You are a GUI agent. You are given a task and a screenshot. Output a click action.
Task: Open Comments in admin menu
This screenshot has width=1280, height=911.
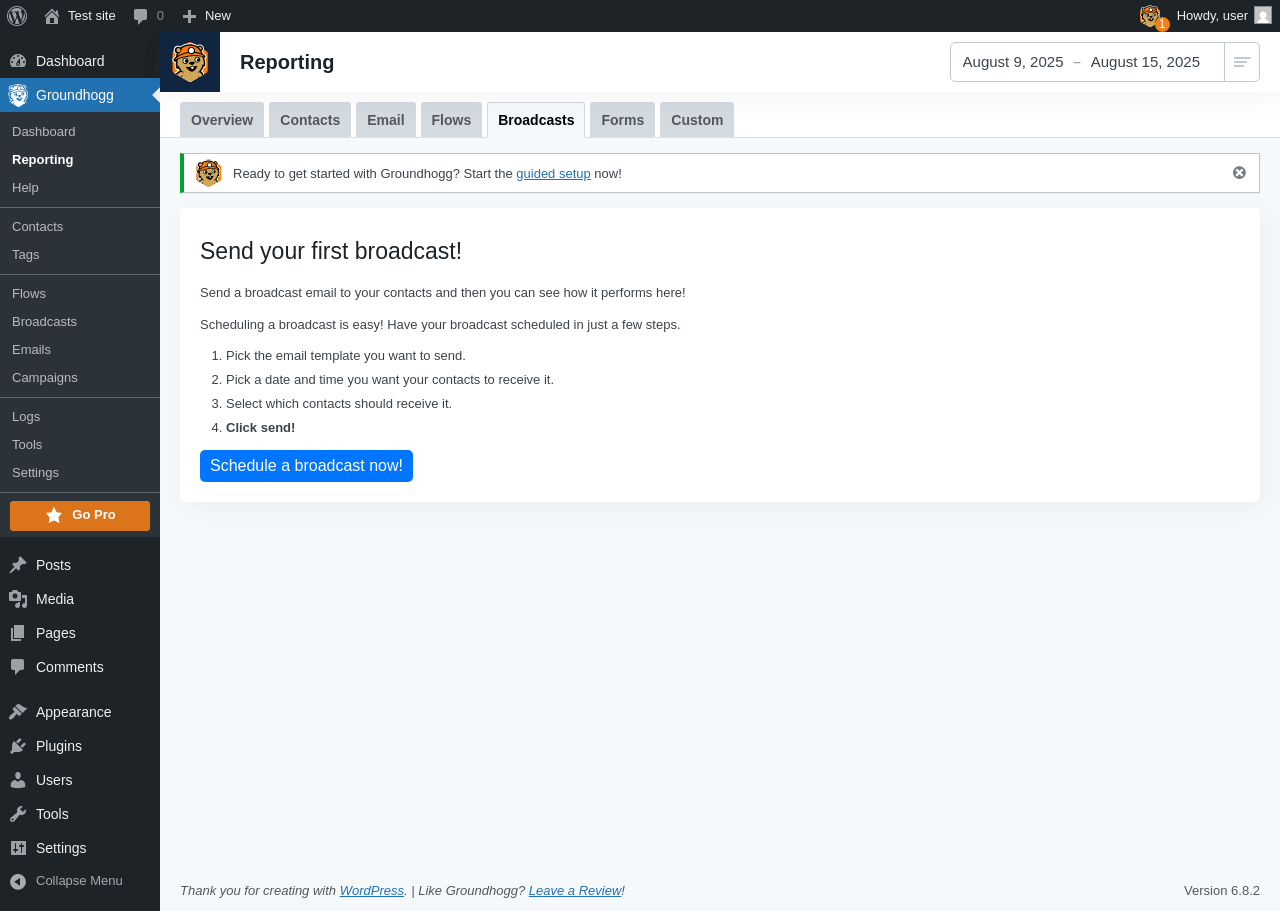tap(80, 667)
